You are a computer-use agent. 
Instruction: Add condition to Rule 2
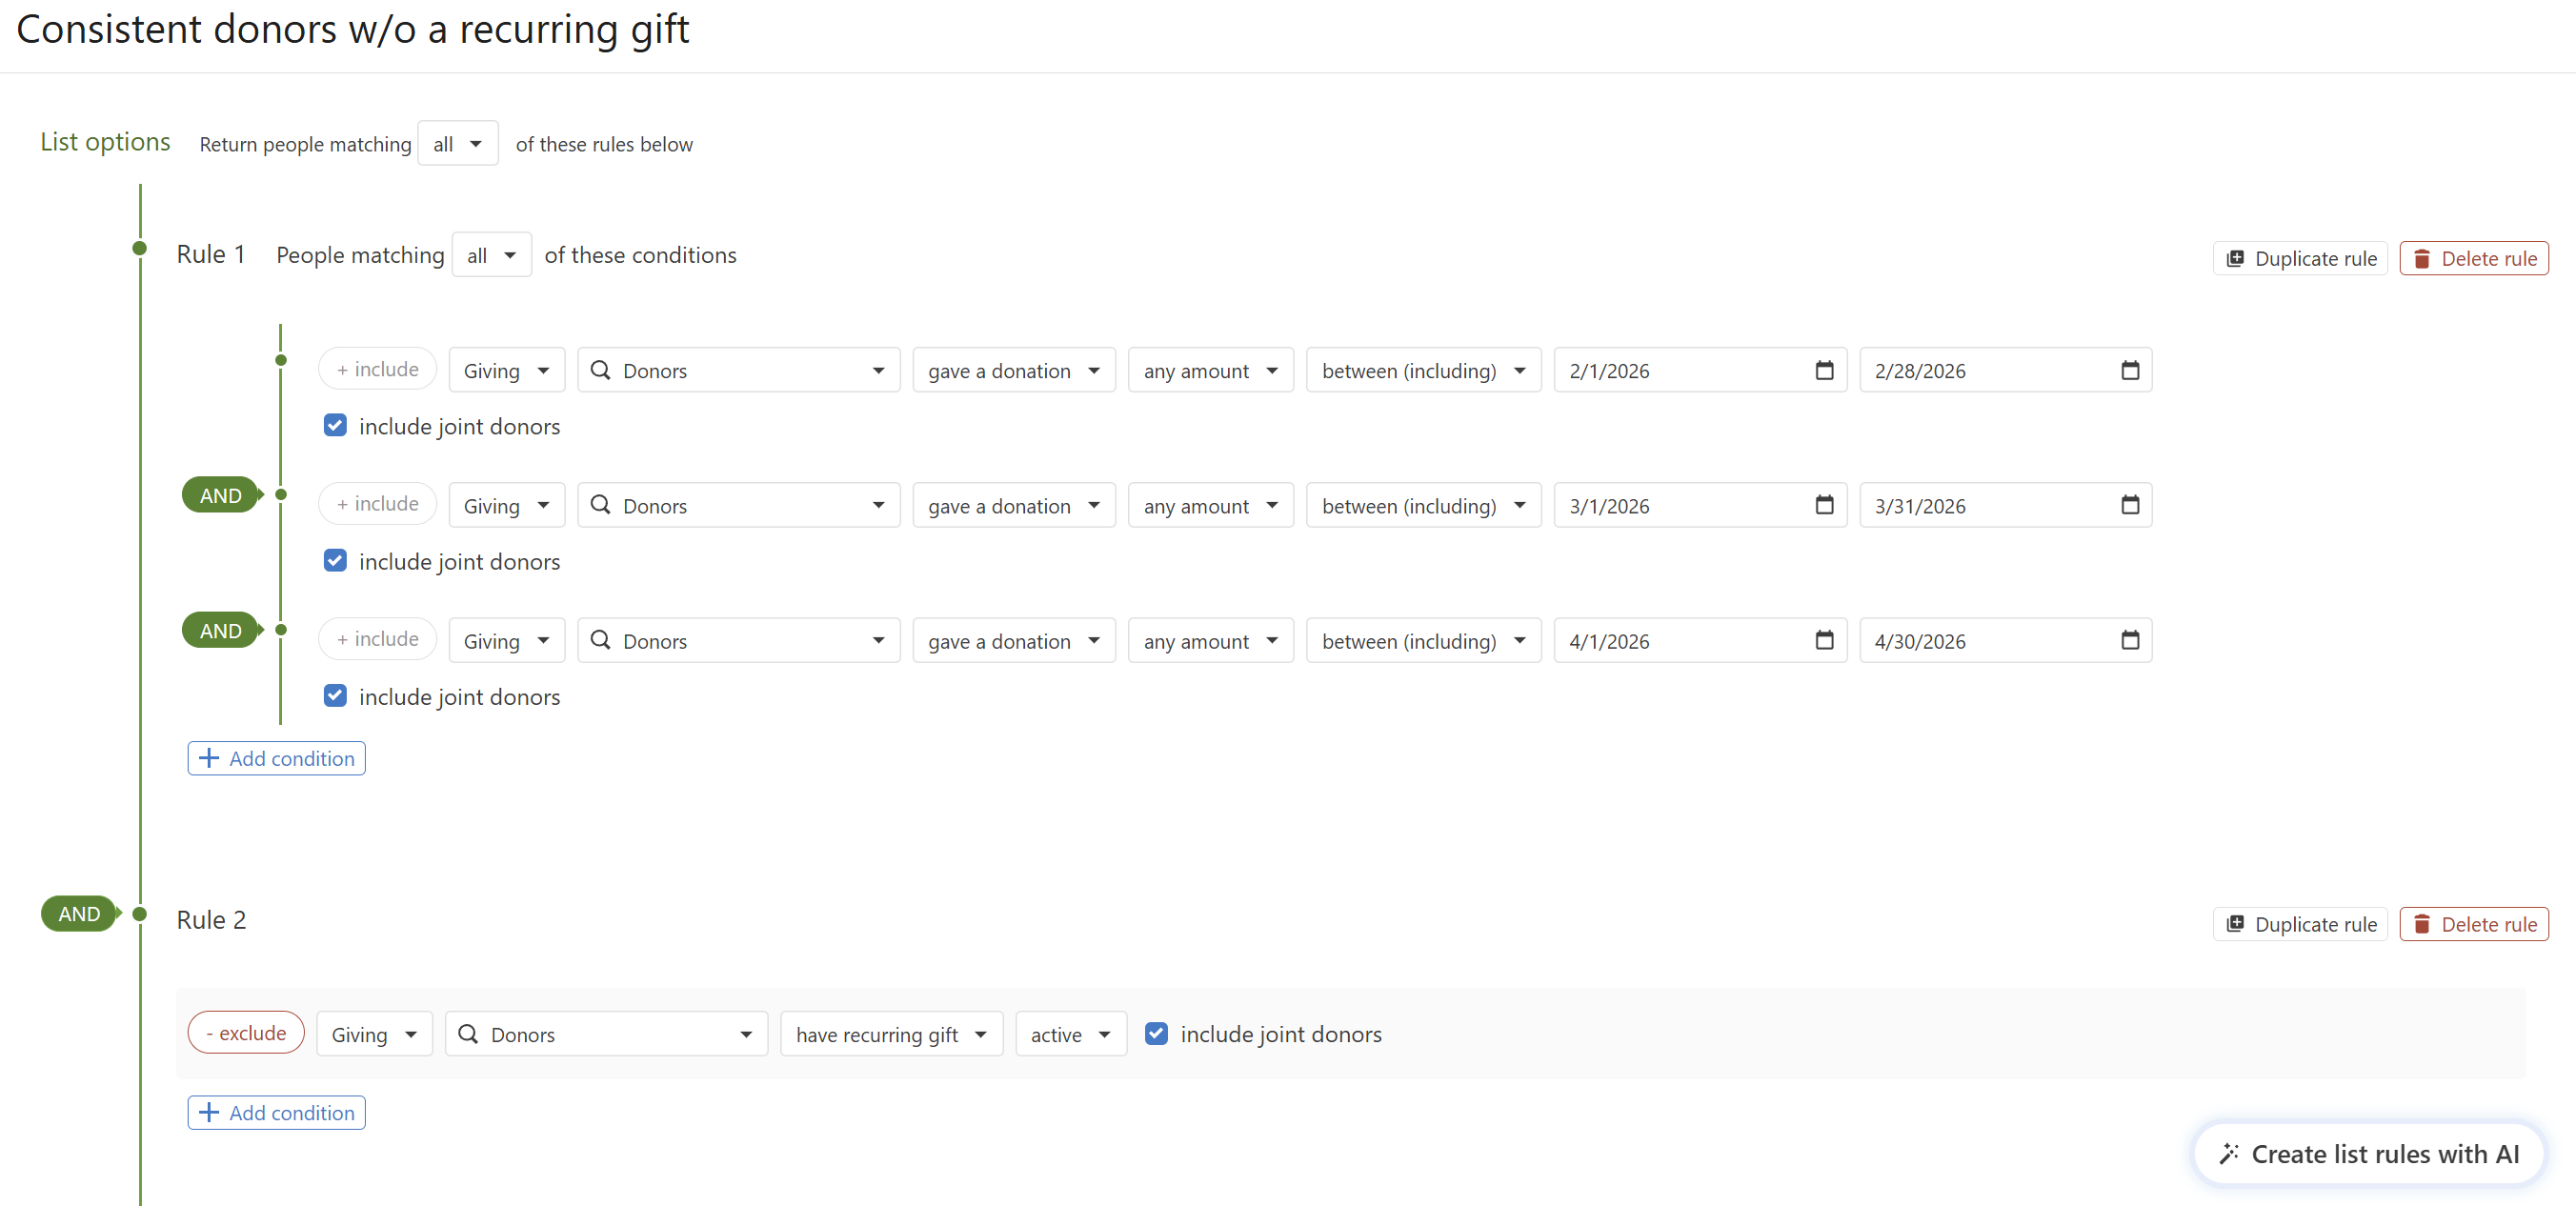[276, 1113]
